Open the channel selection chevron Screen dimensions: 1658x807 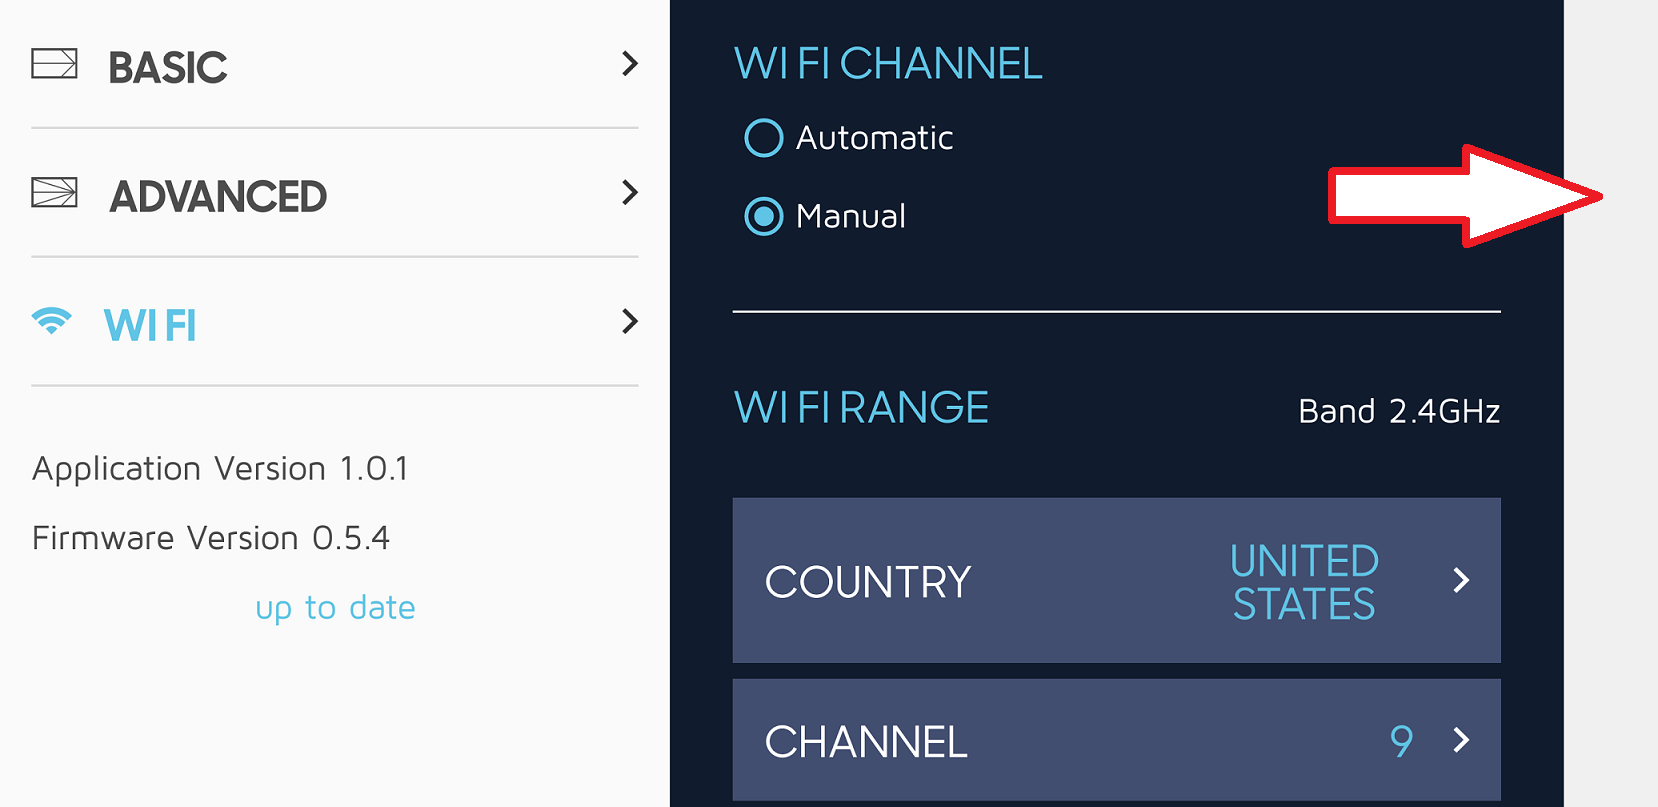[x=1461, y=740]
